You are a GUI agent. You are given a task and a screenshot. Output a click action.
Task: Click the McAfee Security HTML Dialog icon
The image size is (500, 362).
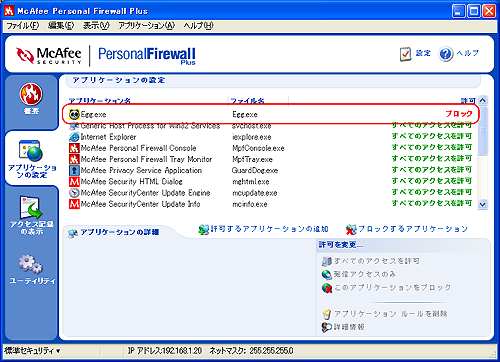click(x=74, y=181)
